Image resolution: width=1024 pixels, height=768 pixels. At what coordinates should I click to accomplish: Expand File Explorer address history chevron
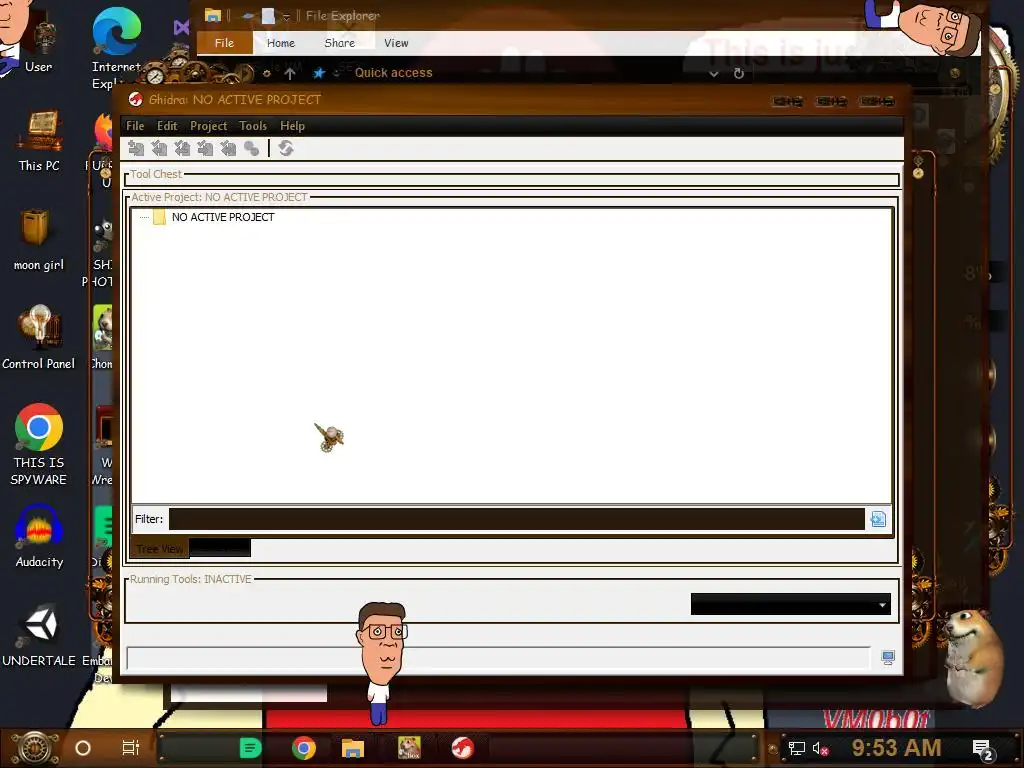click(714, 74)
